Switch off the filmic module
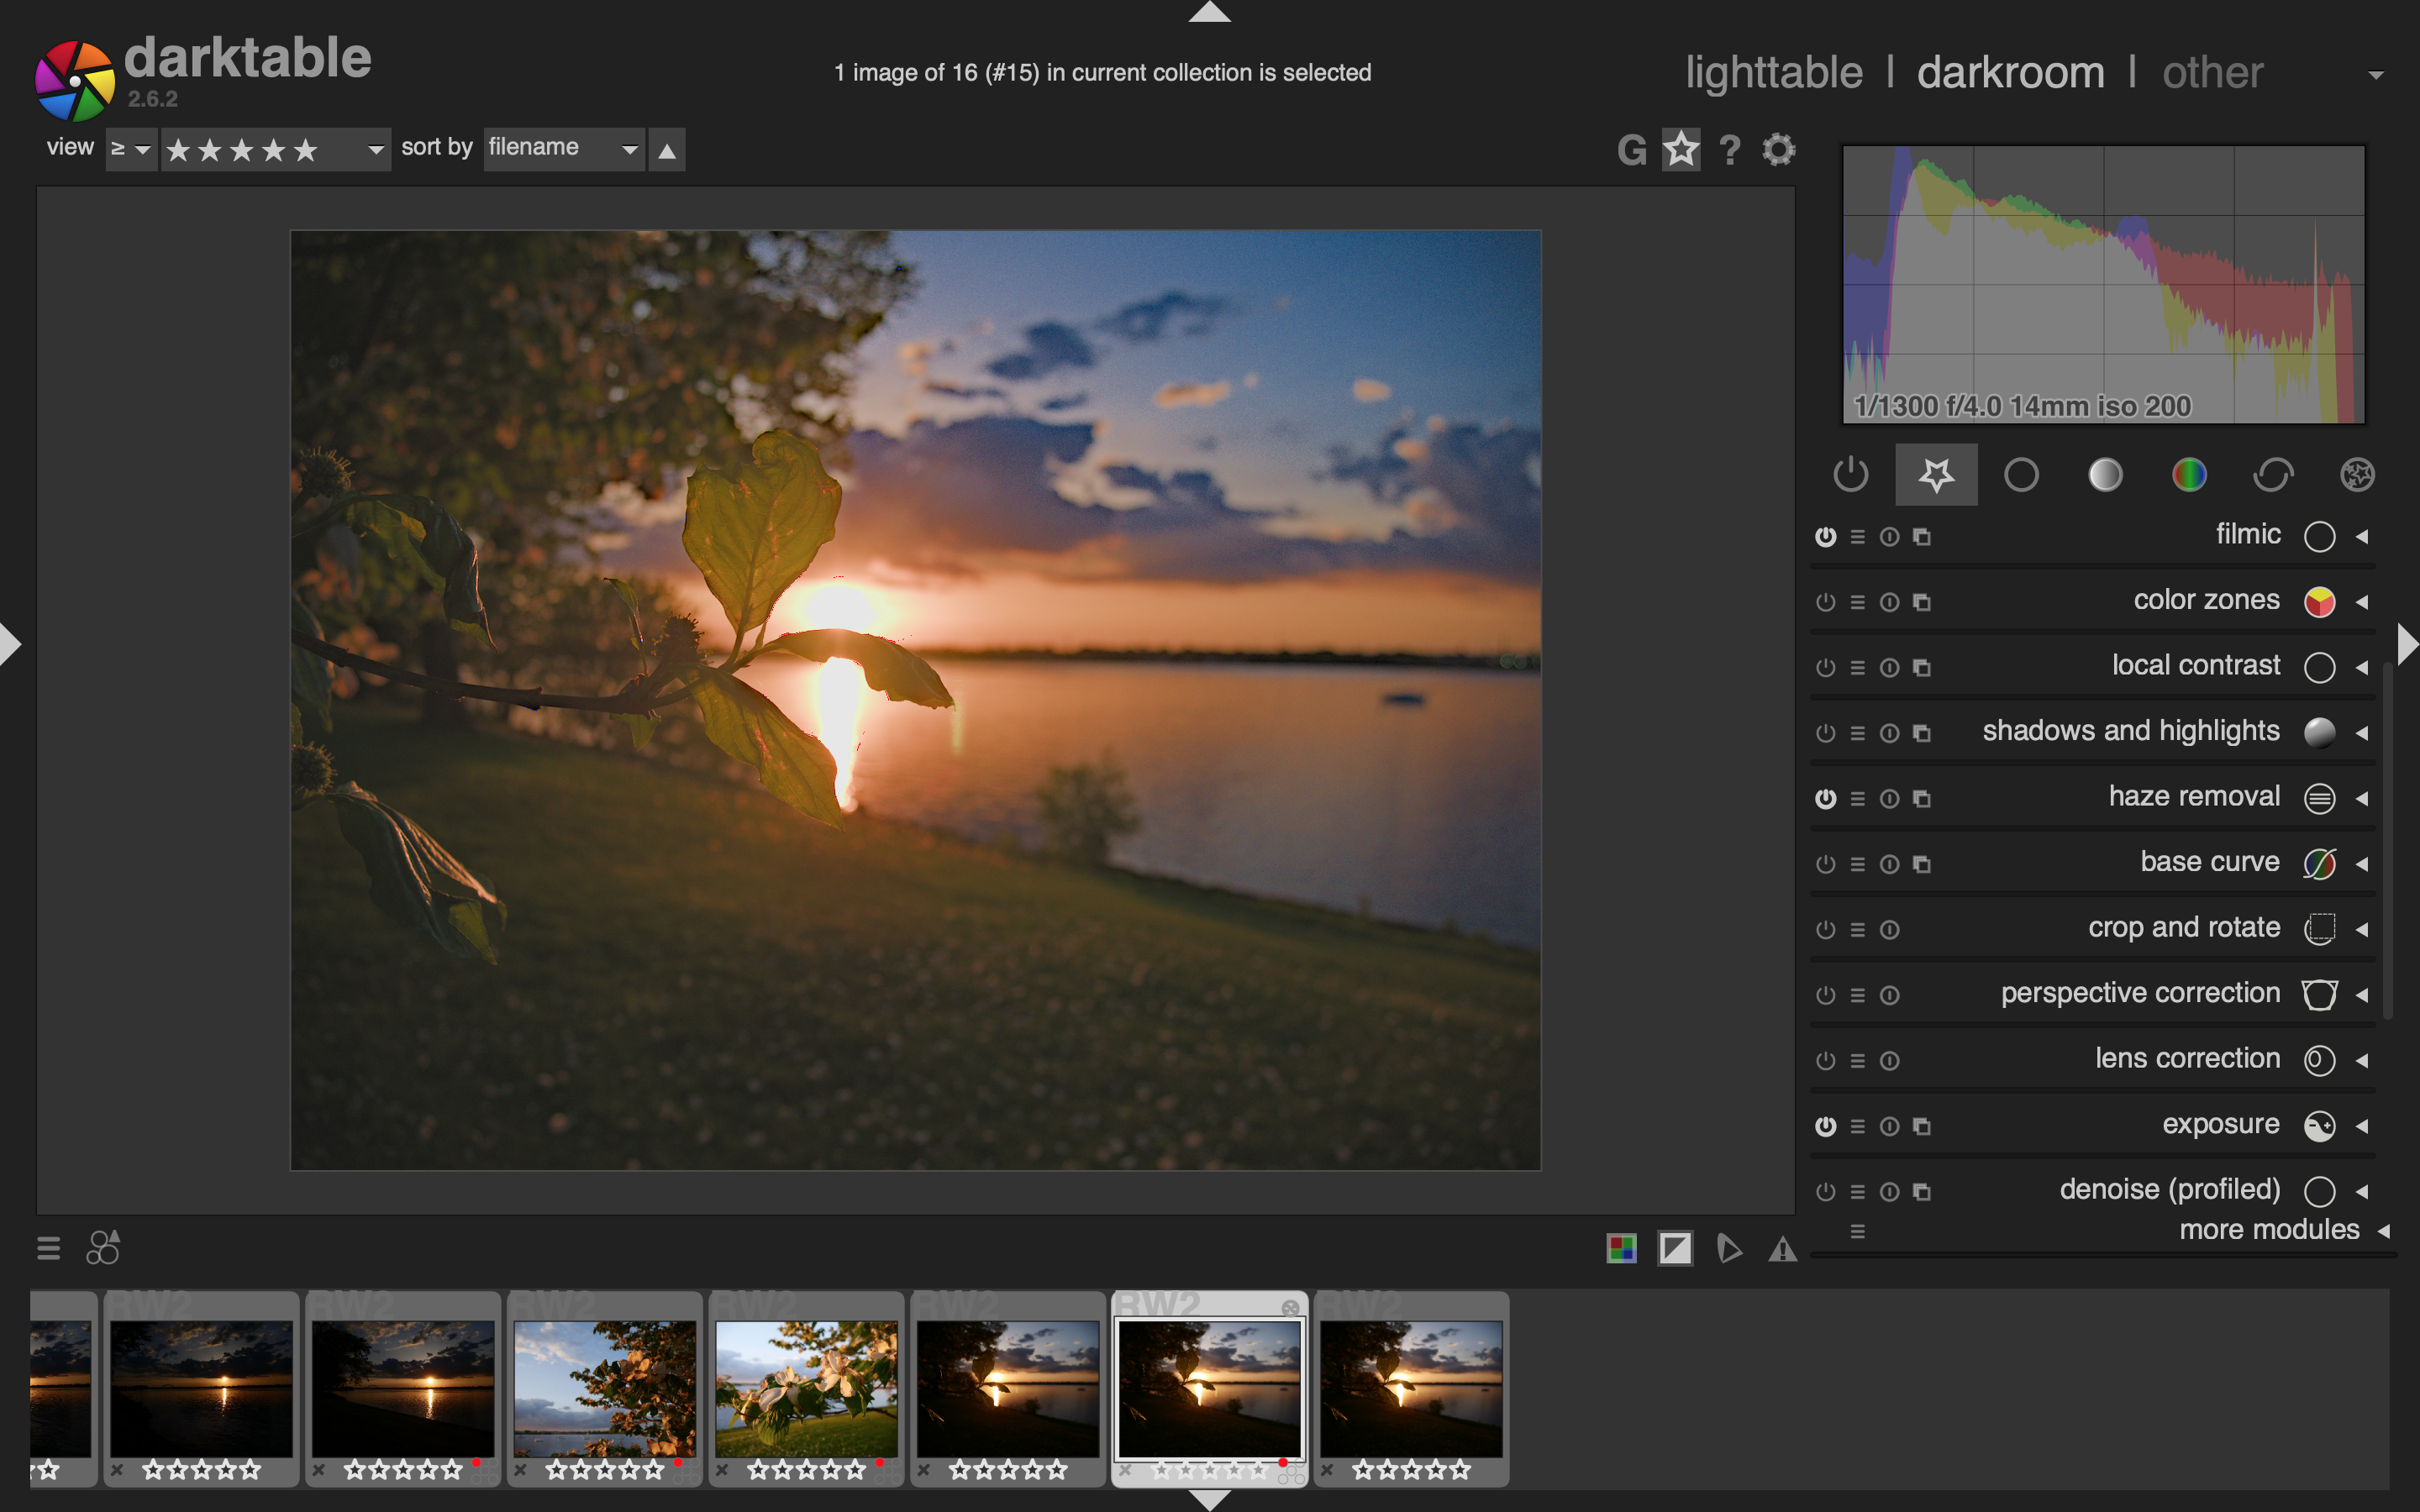Image resolution: width=2420 pixels, height=1512 pixels. point(1825,537)
